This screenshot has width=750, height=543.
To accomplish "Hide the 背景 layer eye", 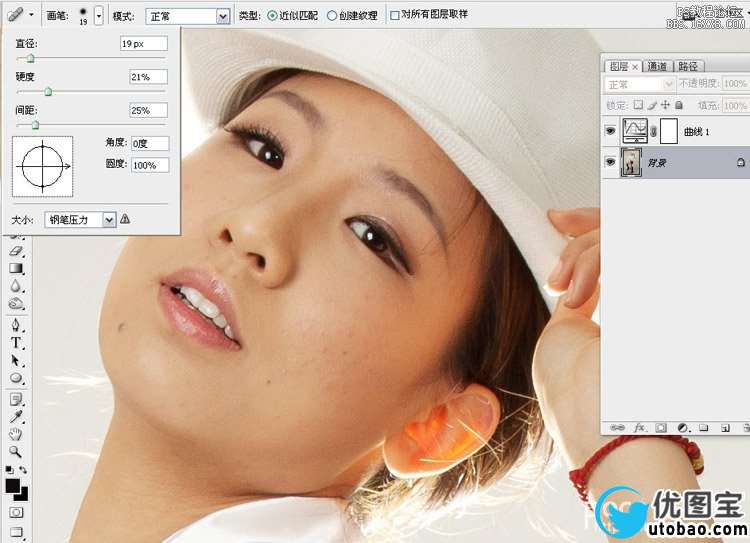I will click(610, 162).
